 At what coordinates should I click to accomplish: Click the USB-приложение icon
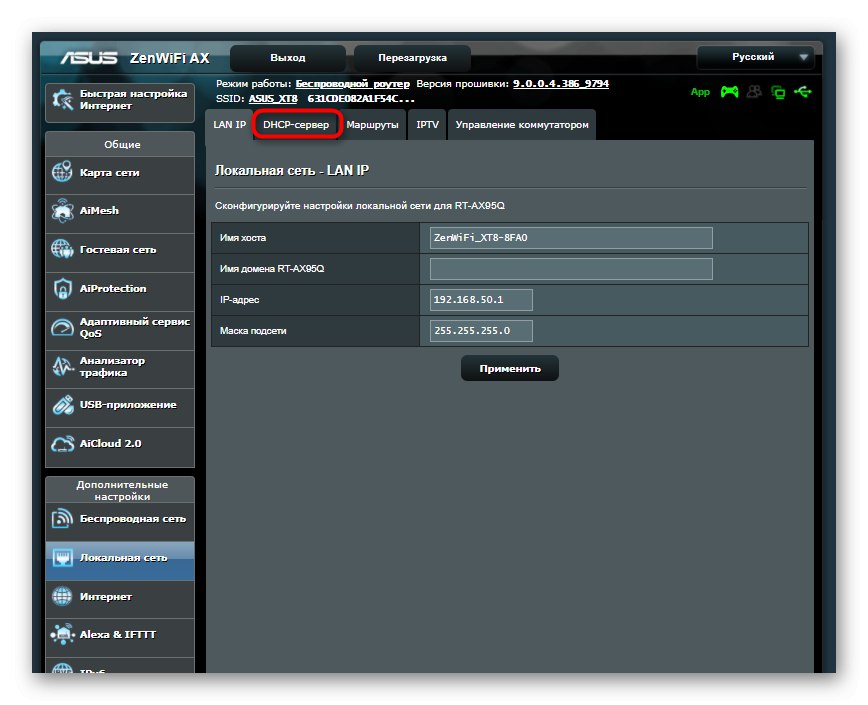[x=63, y=405]
